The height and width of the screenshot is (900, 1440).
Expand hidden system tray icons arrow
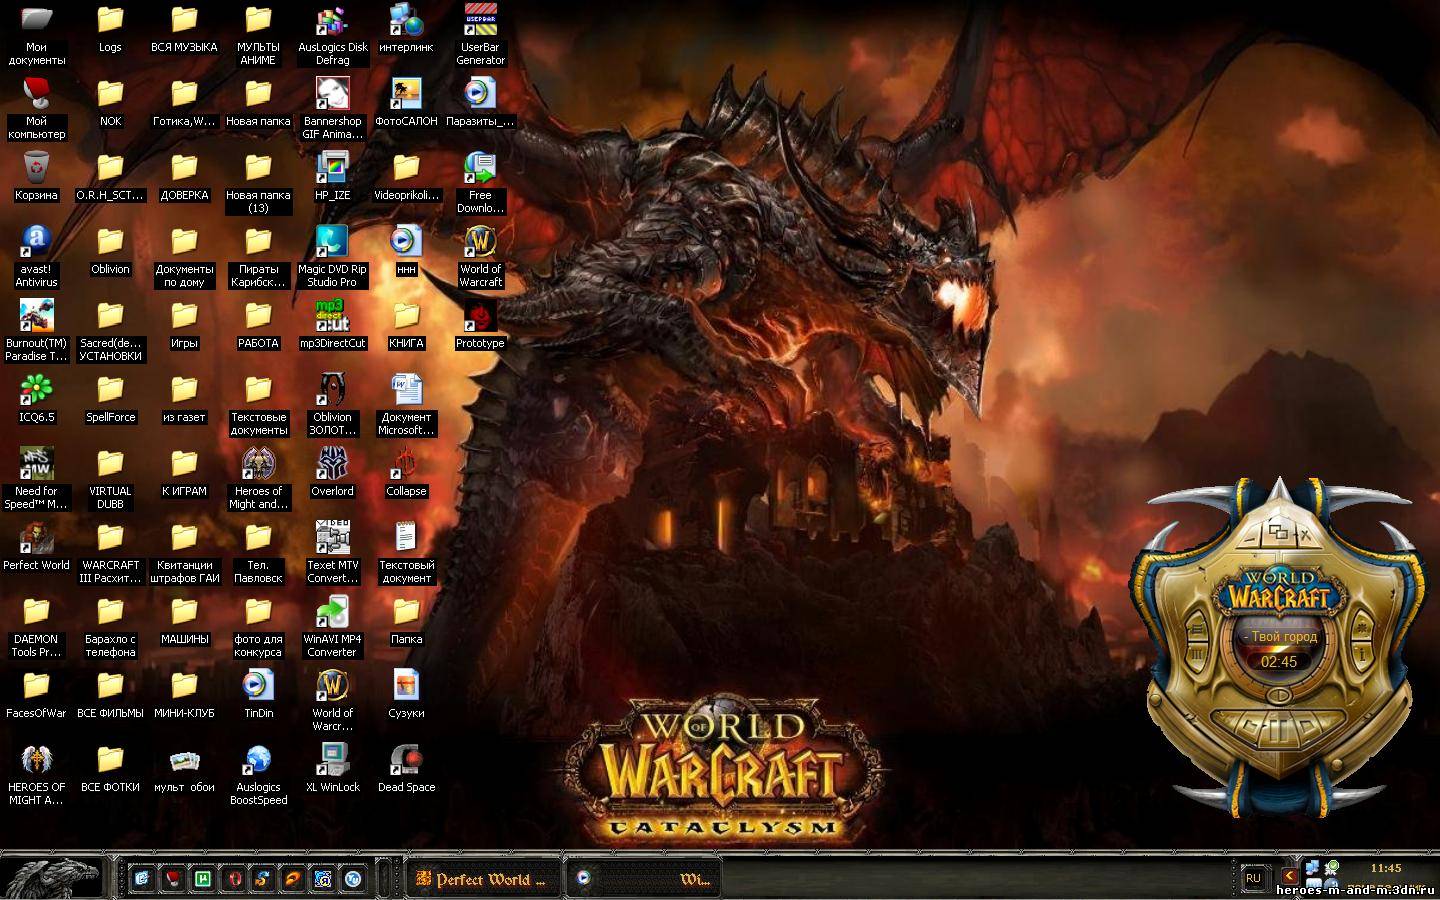(1289, 877)
